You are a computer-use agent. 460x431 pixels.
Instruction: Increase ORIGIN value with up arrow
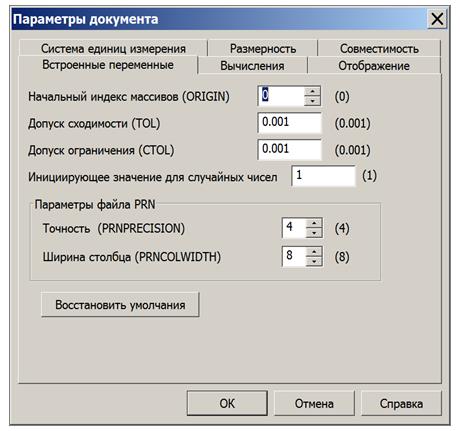tap(312, 91)
